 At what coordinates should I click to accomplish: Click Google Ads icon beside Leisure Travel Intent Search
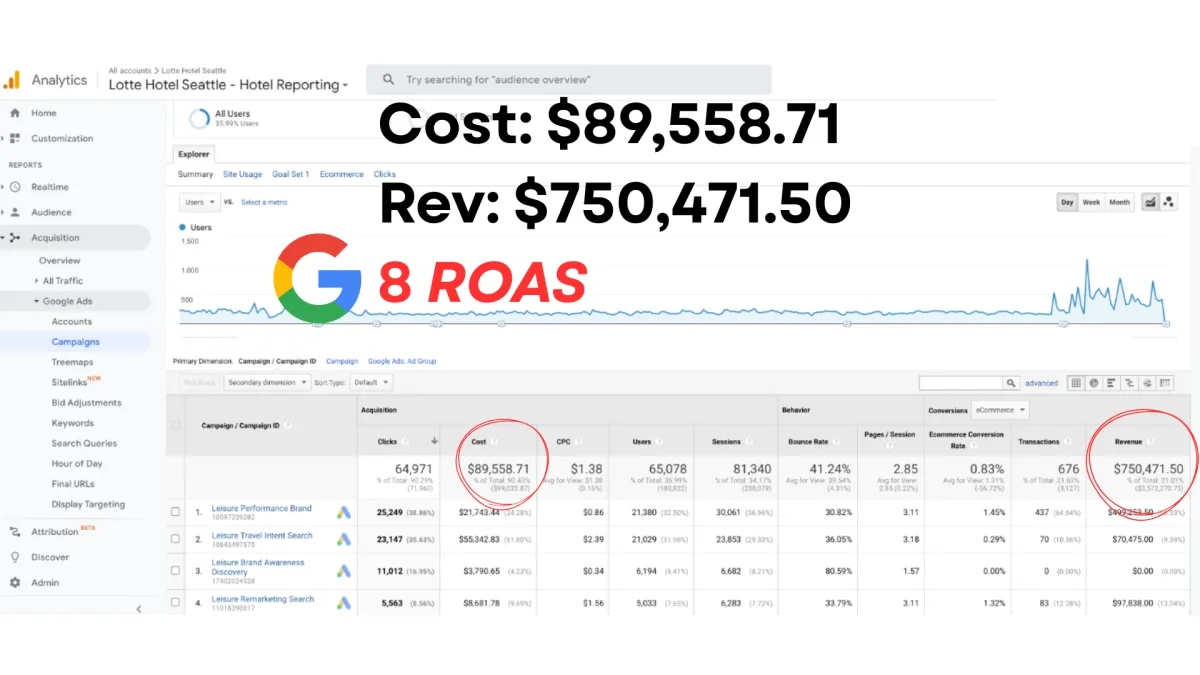point(343,539)
